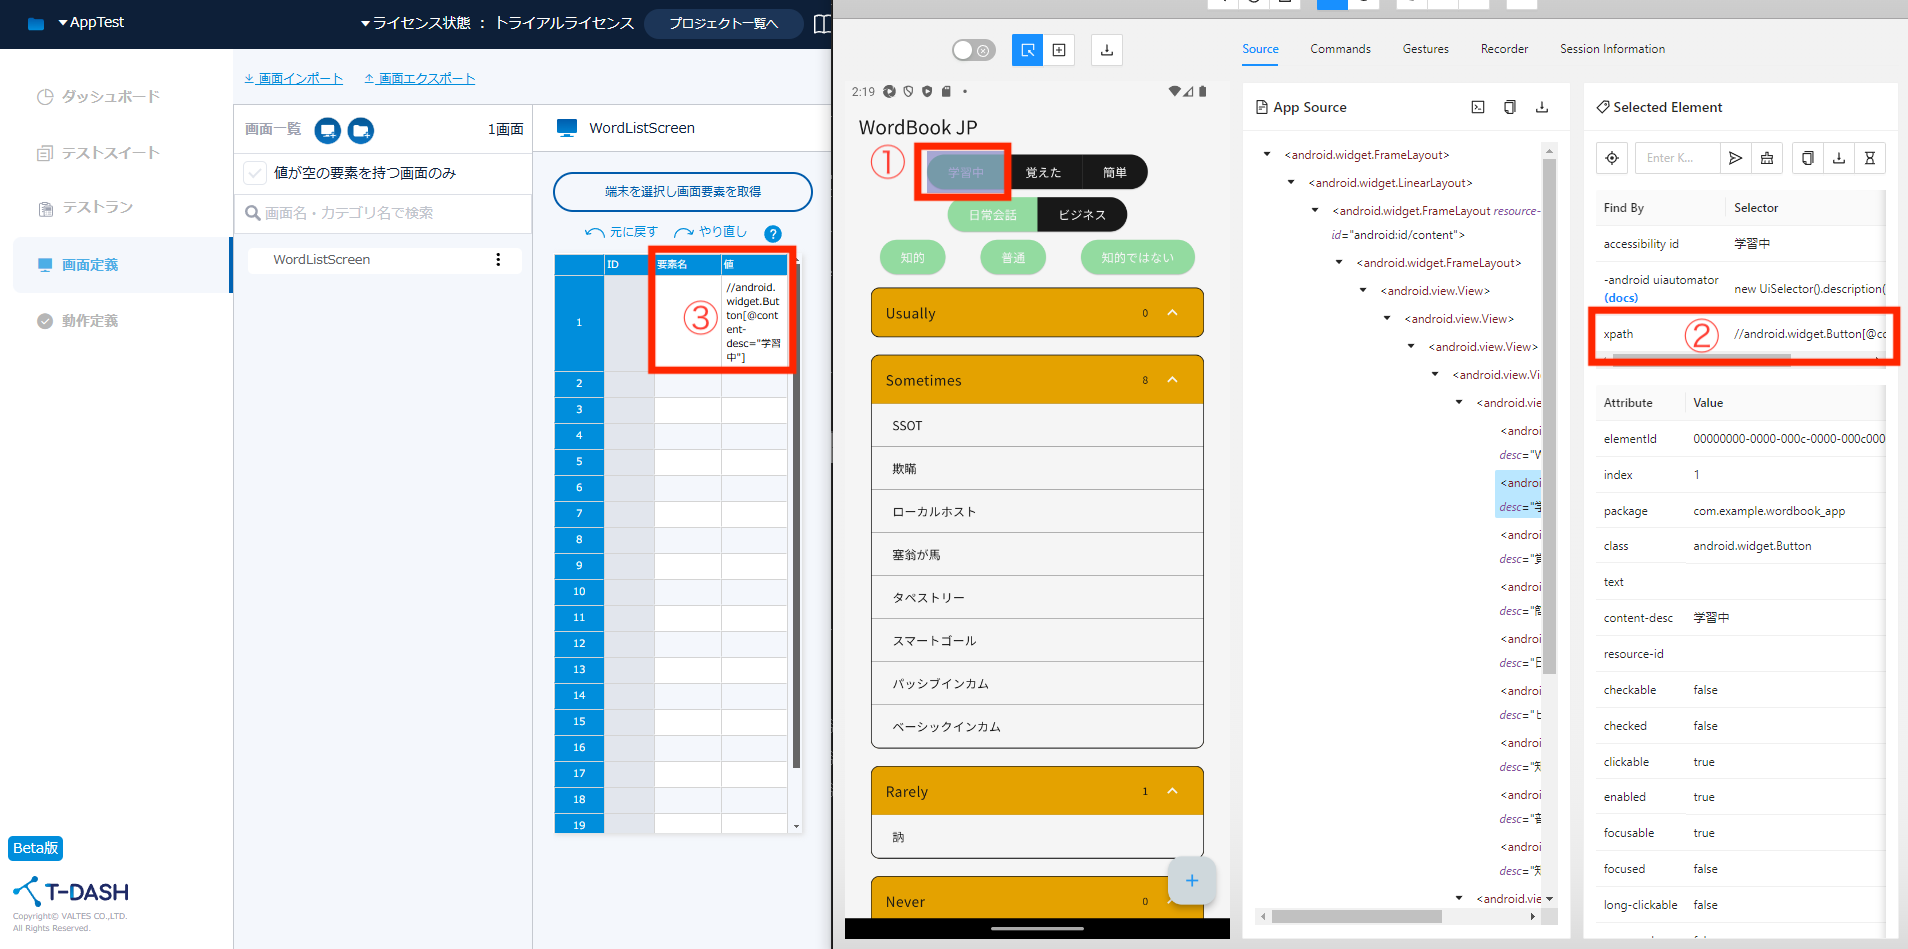This screenshot has height=949, width=1908.
Task: Activate select-elements mode icon in inspector
Action: coord(1027,50)
